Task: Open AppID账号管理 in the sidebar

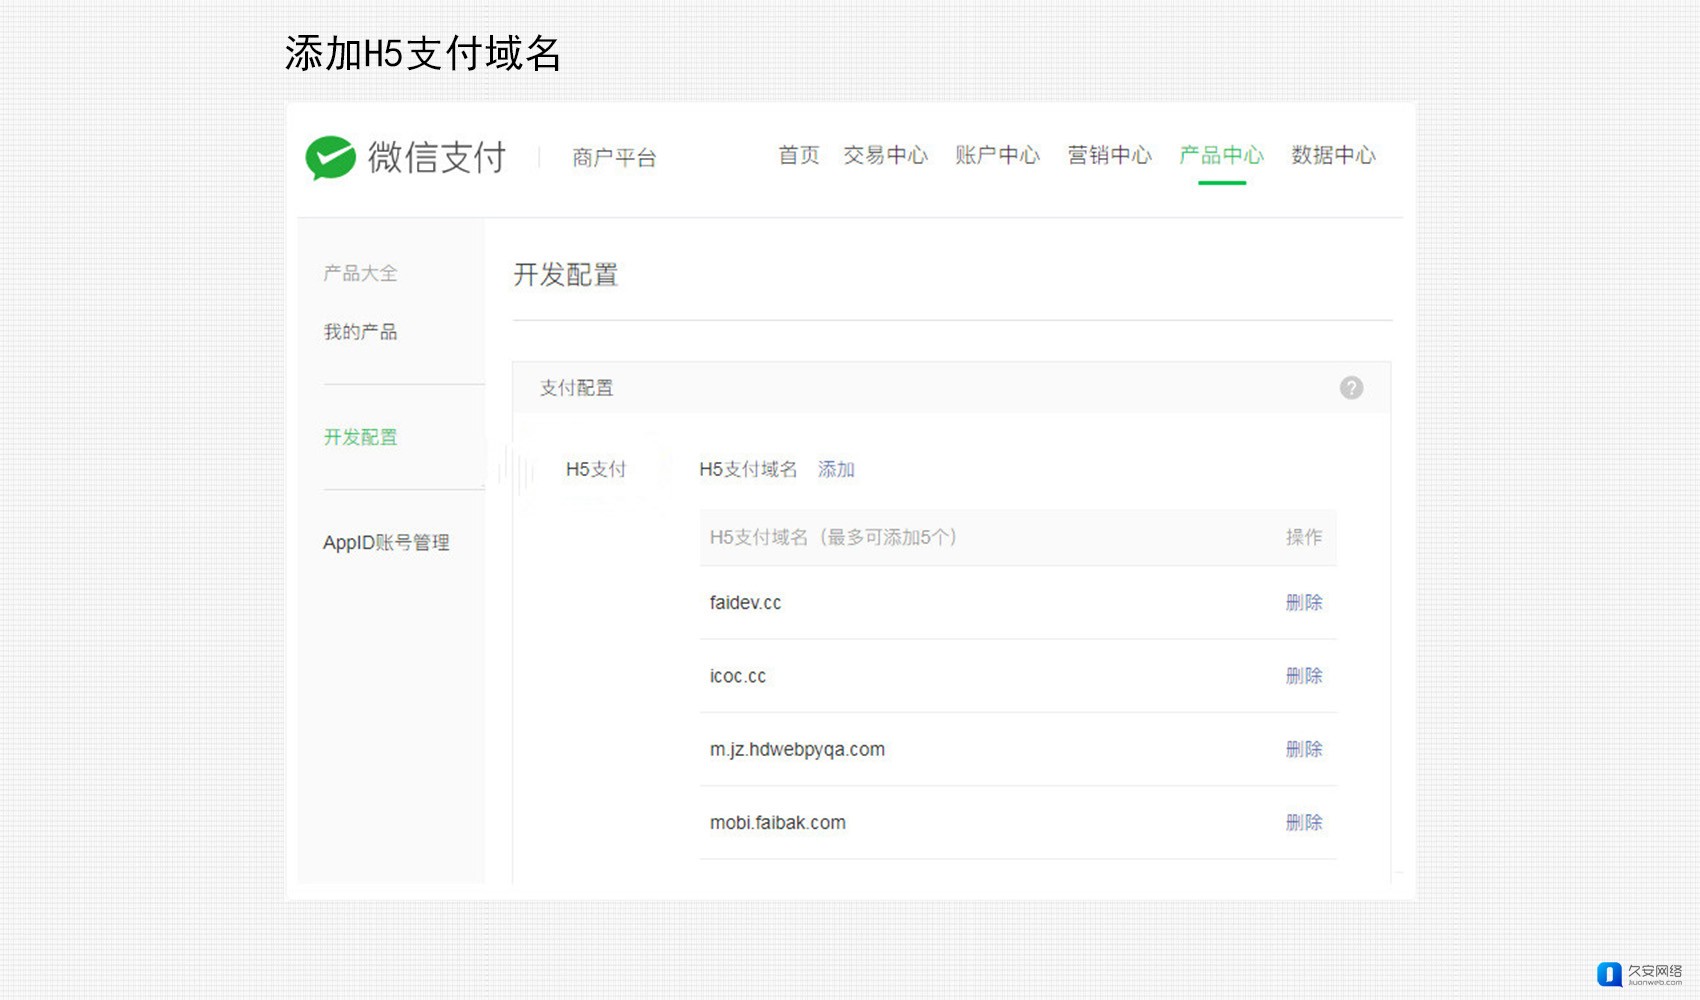Action: coord(386,543)
